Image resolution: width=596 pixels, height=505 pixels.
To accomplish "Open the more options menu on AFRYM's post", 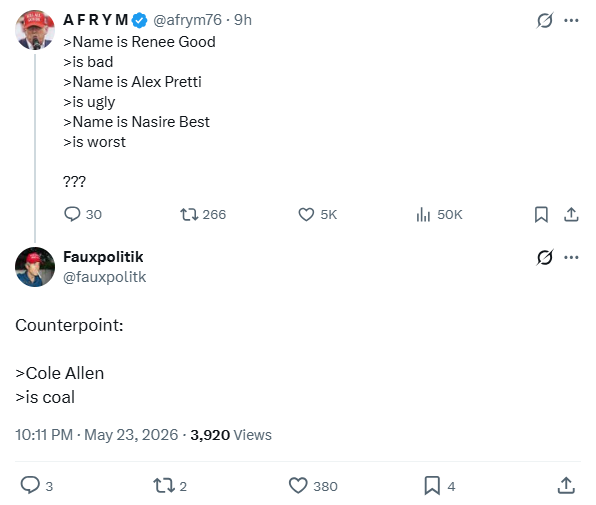I will [571, 20].
